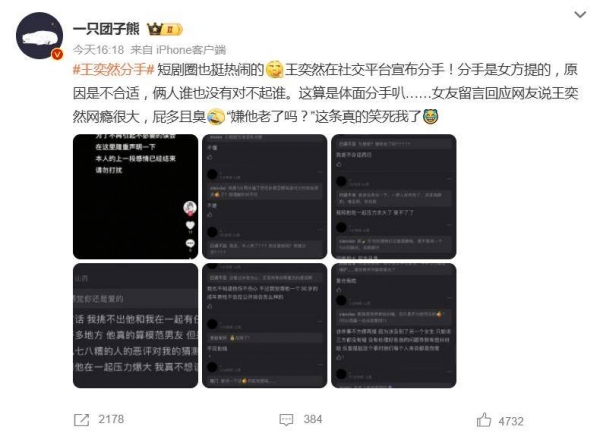Open the #王奕然分手# hashtag topic

coord(113,70)
